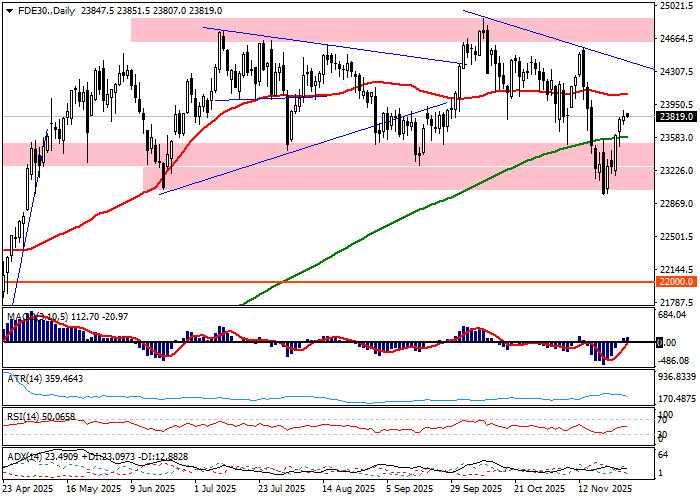The image size is (700, 500).
Task: Open the ATR(14) indicator label
Action: tap(43, 379)
